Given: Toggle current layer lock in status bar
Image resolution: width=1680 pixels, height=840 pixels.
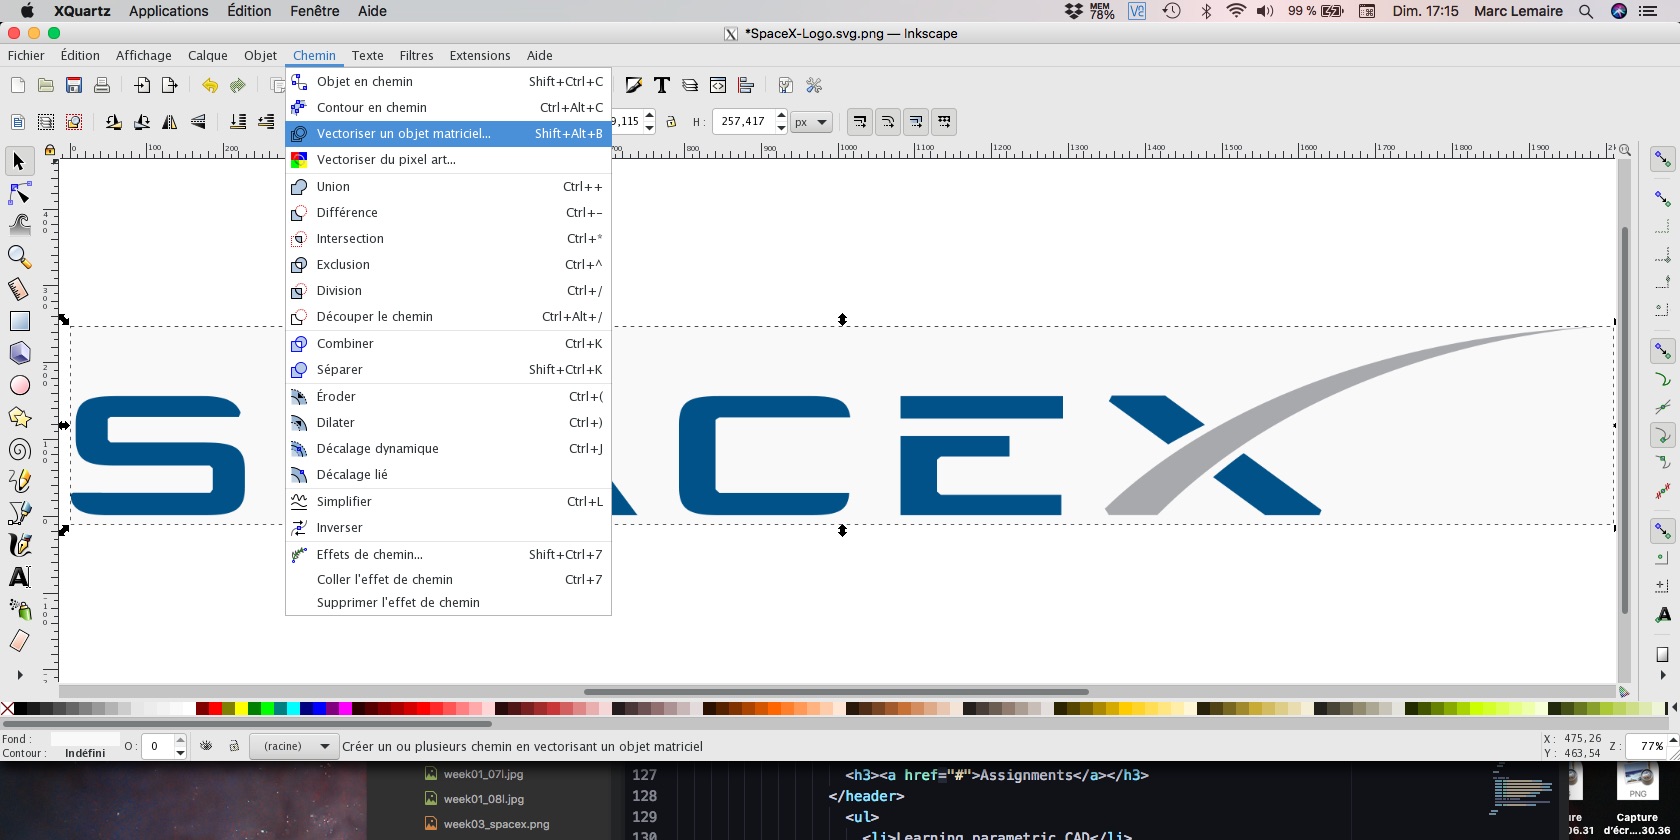Looking at the screenshot, I should pyautogui.click(x=233, y=746).
